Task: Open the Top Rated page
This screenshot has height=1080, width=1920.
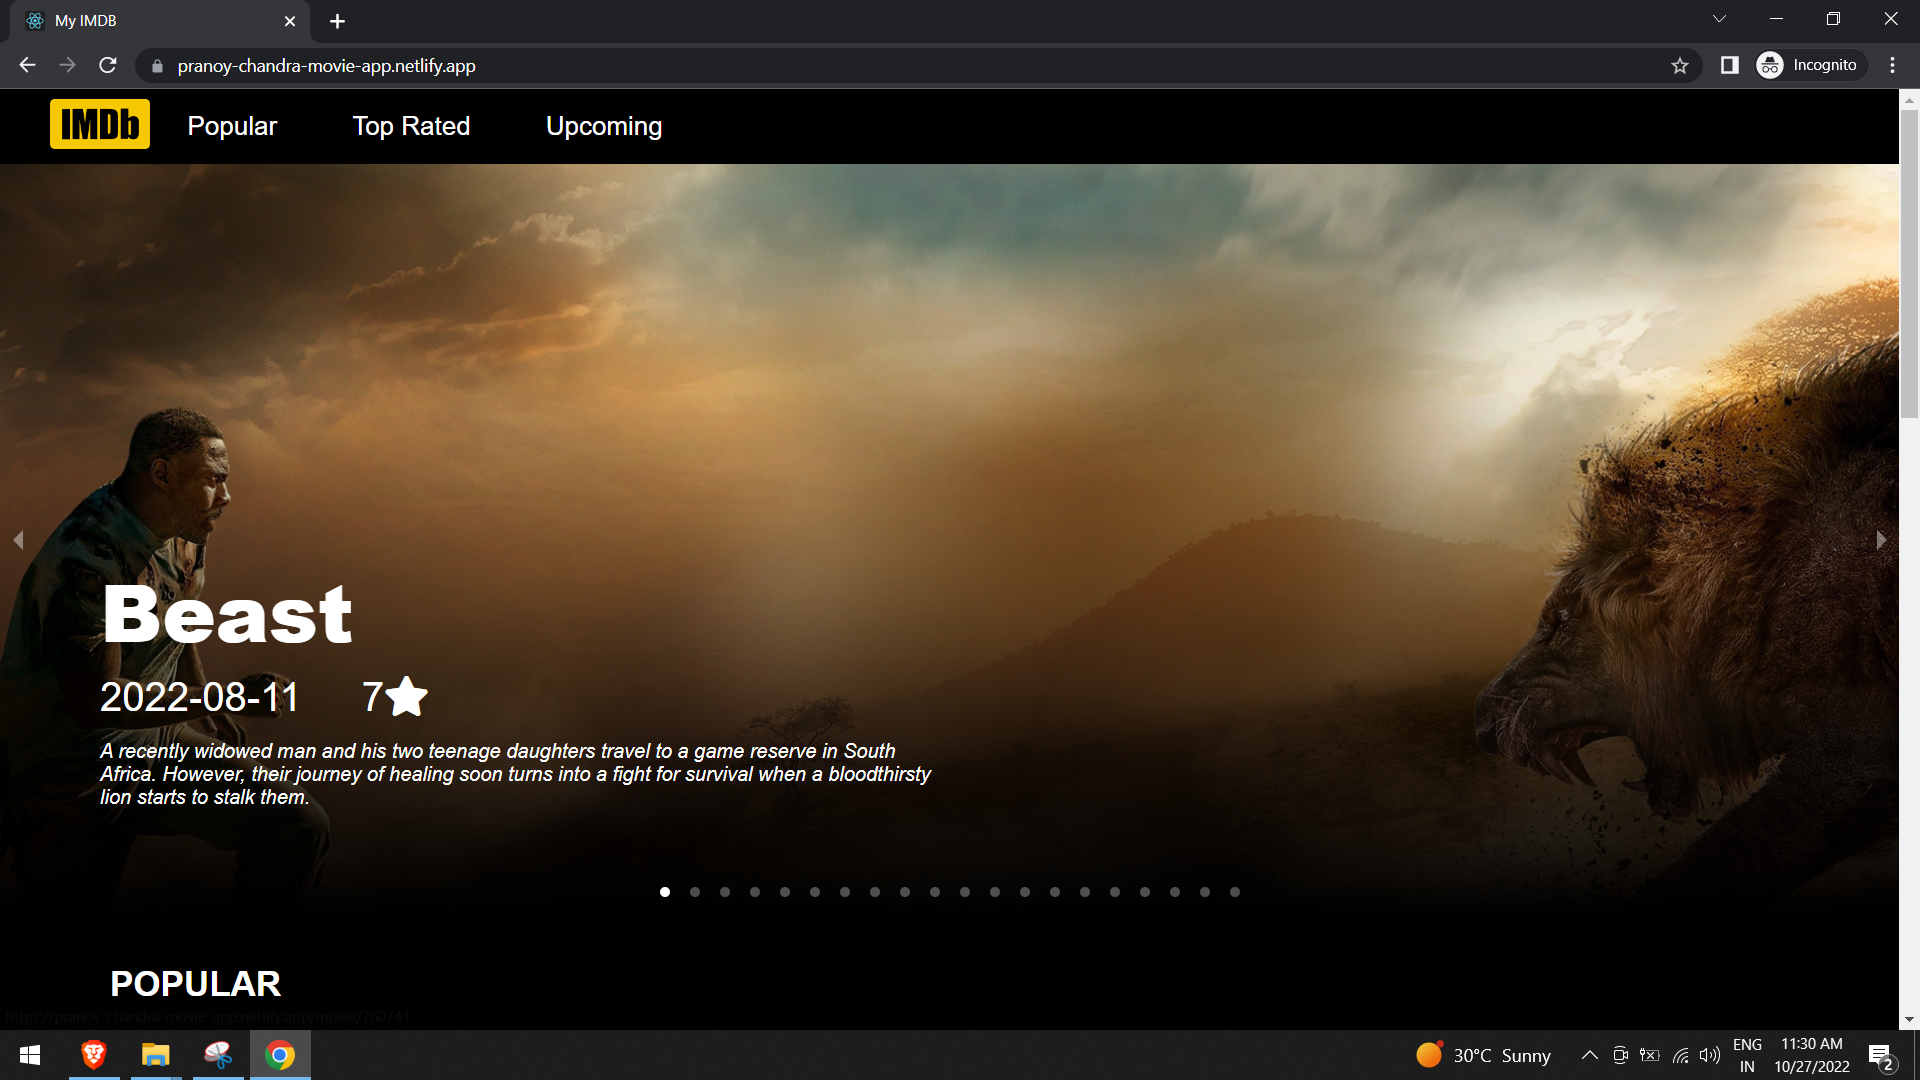Action: [x=411, y=126]
